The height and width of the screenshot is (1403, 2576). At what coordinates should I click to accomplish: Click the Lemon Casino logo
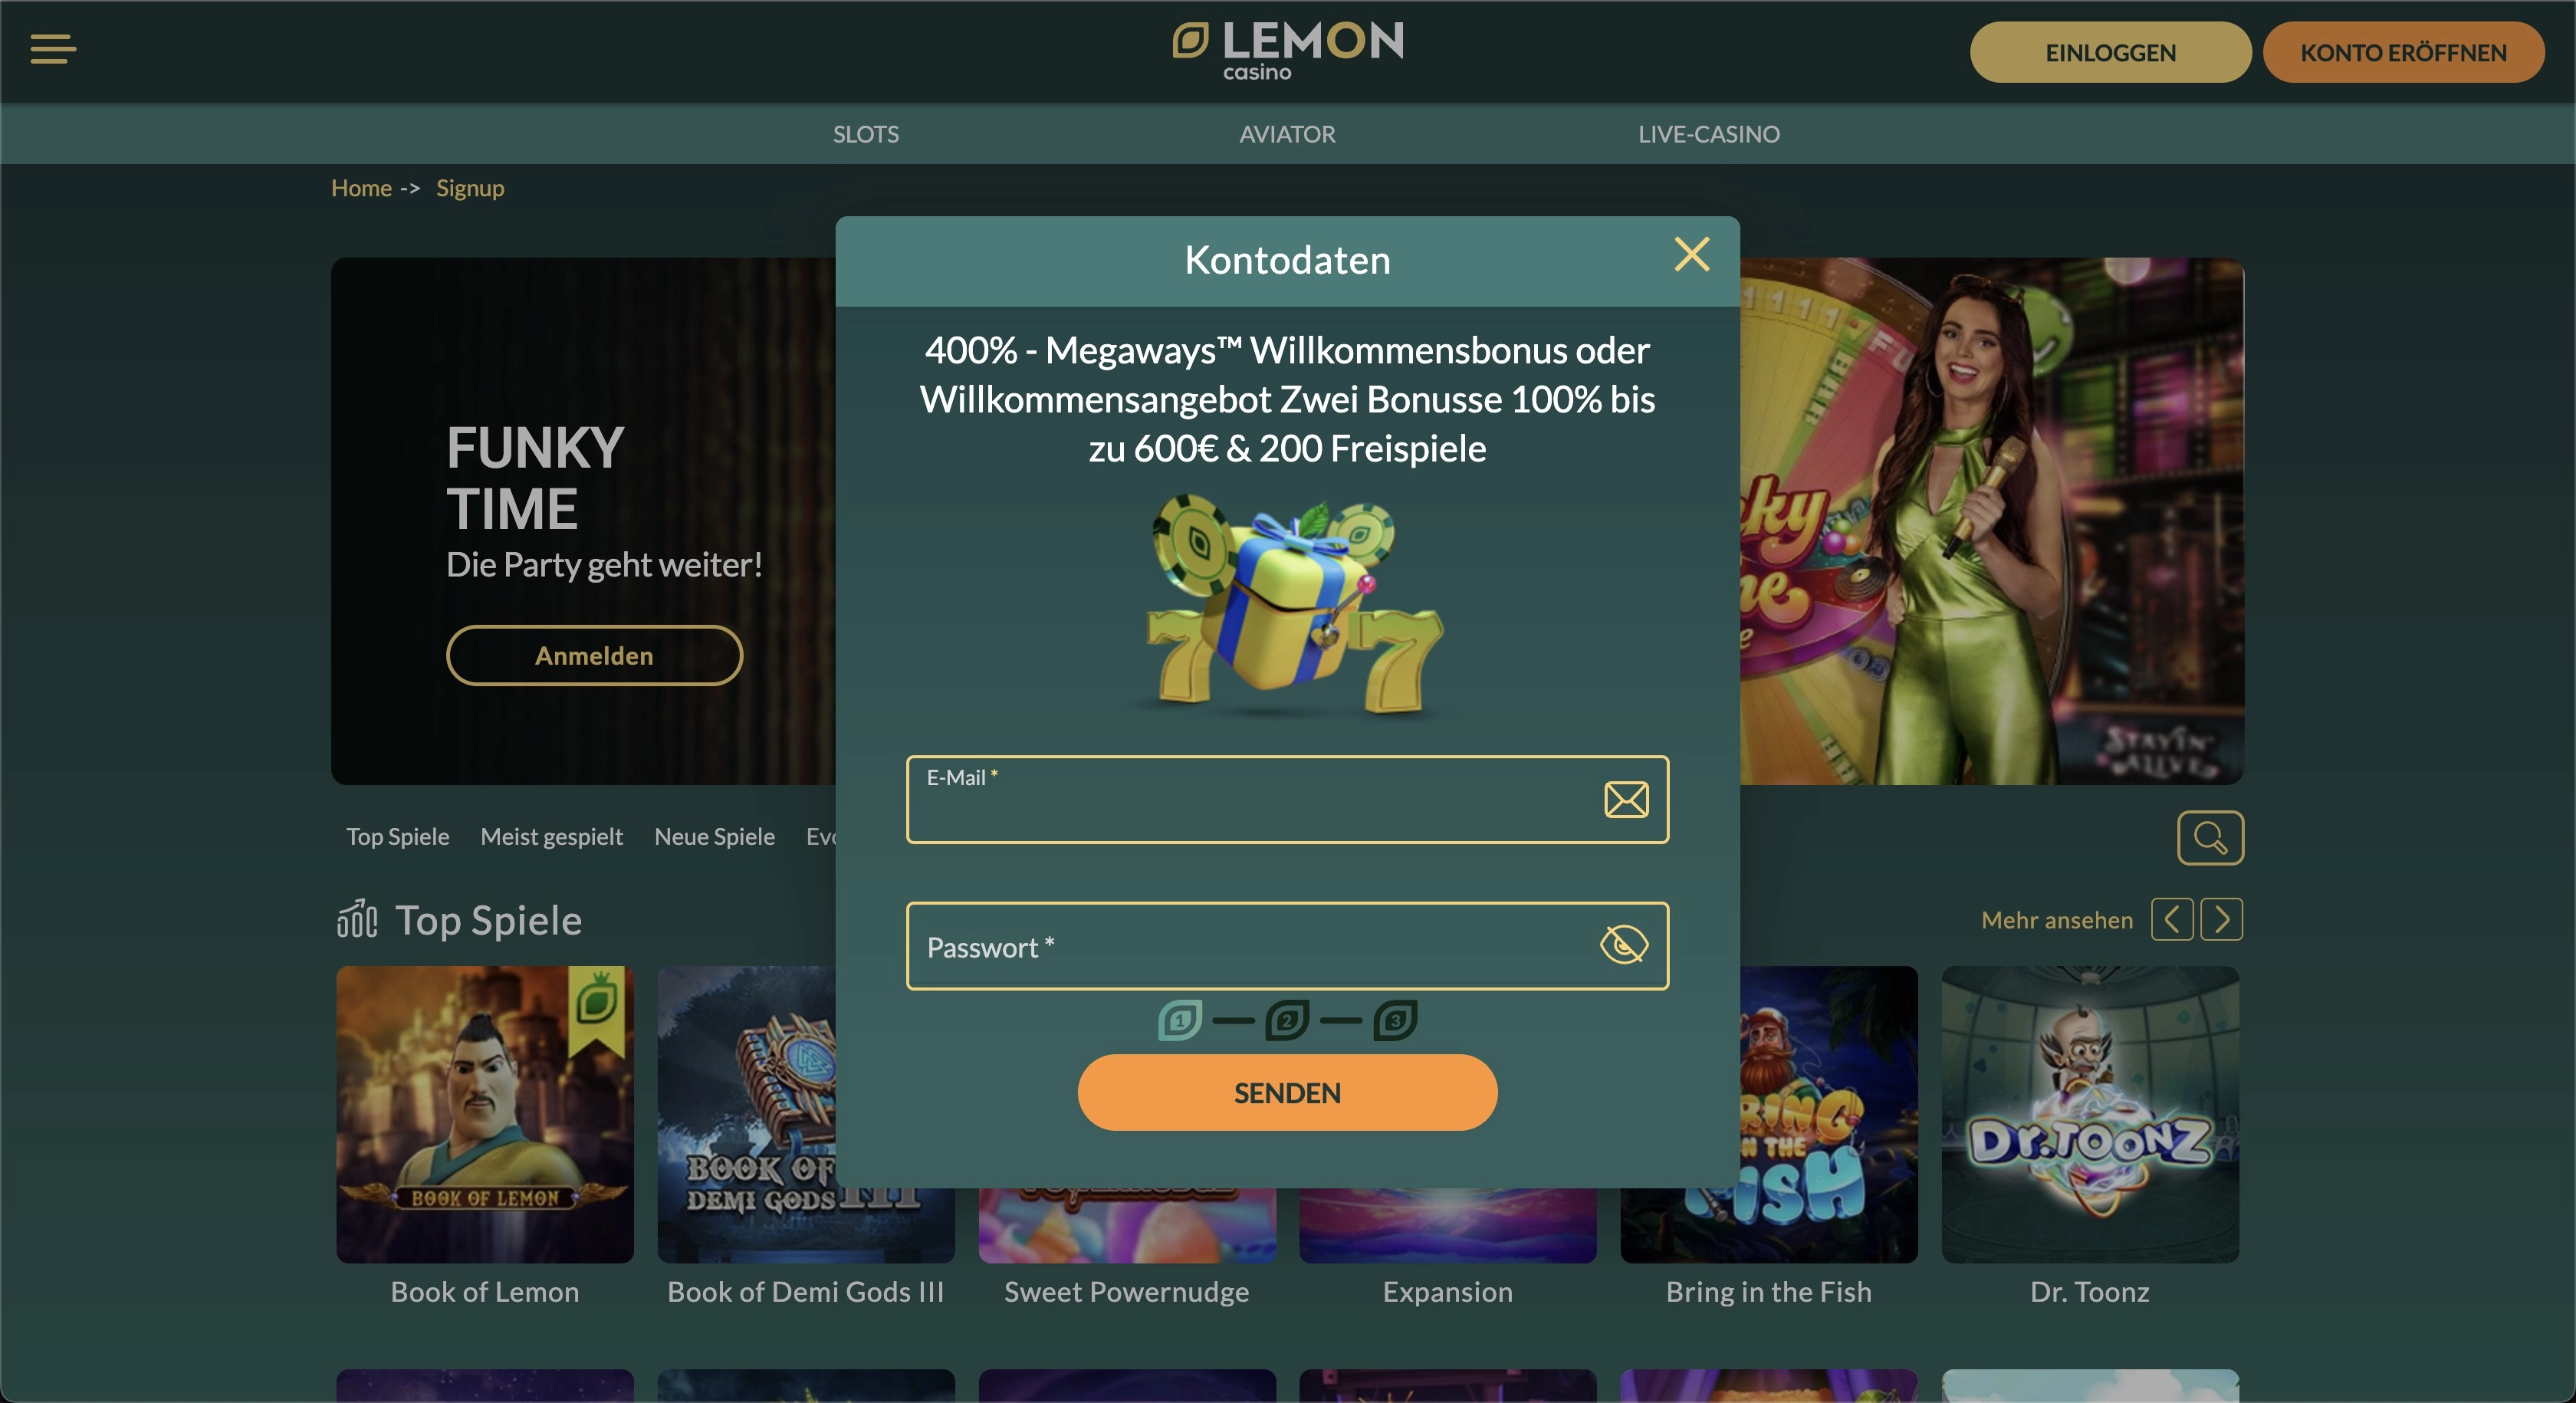1288,51
